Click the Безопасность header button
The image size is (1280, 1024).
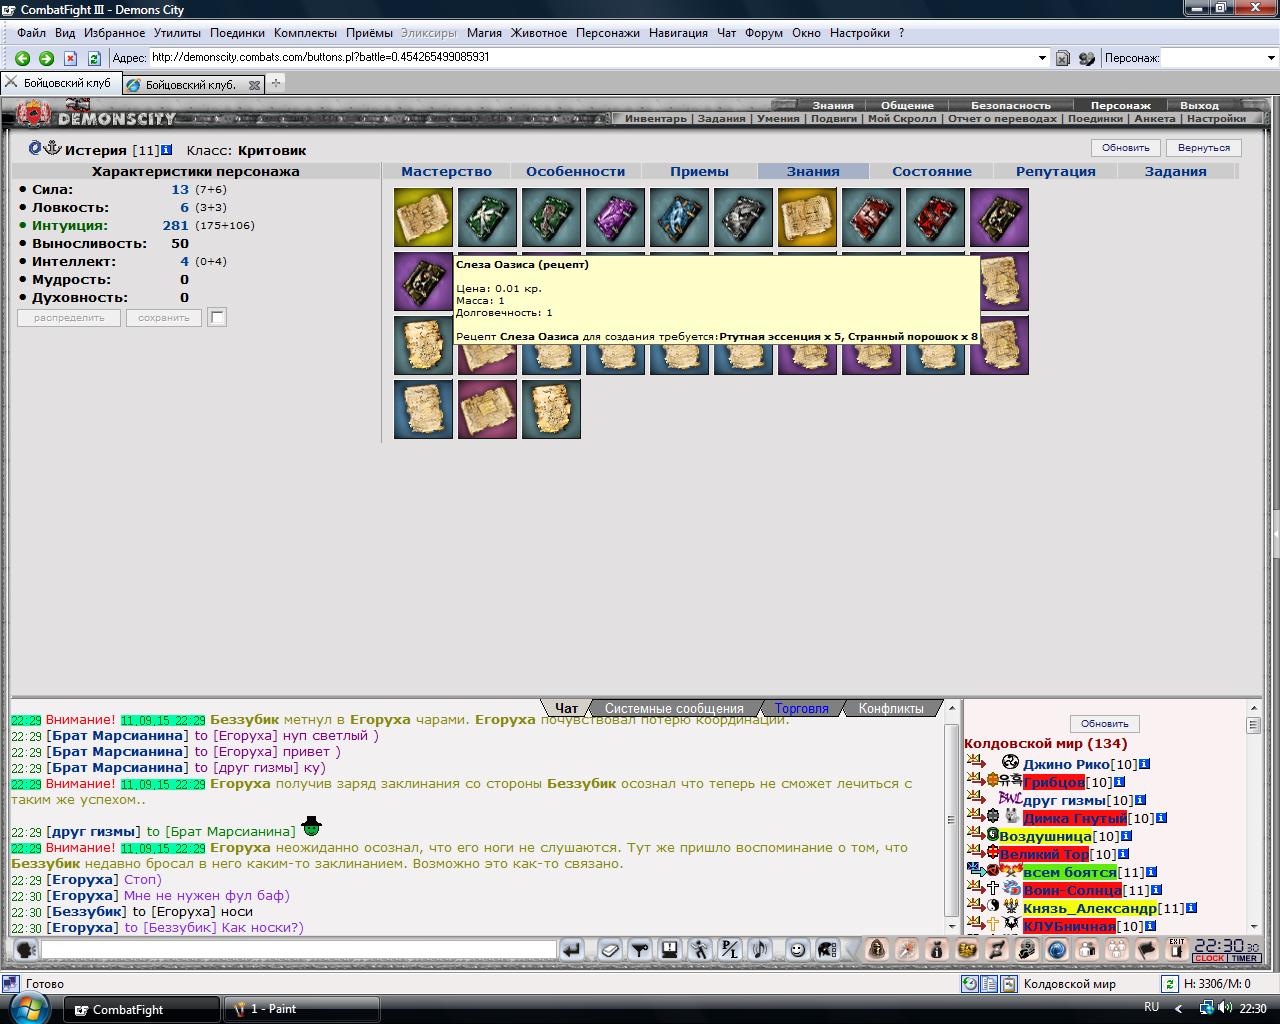pyautogui.click(x=1011, y=105)
